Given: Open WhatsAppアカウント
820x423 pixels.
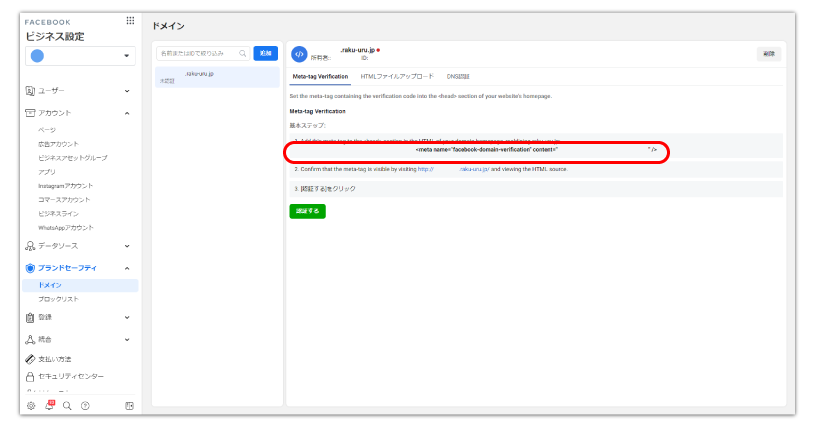Looking at the screenshot, I should (66, 227).
